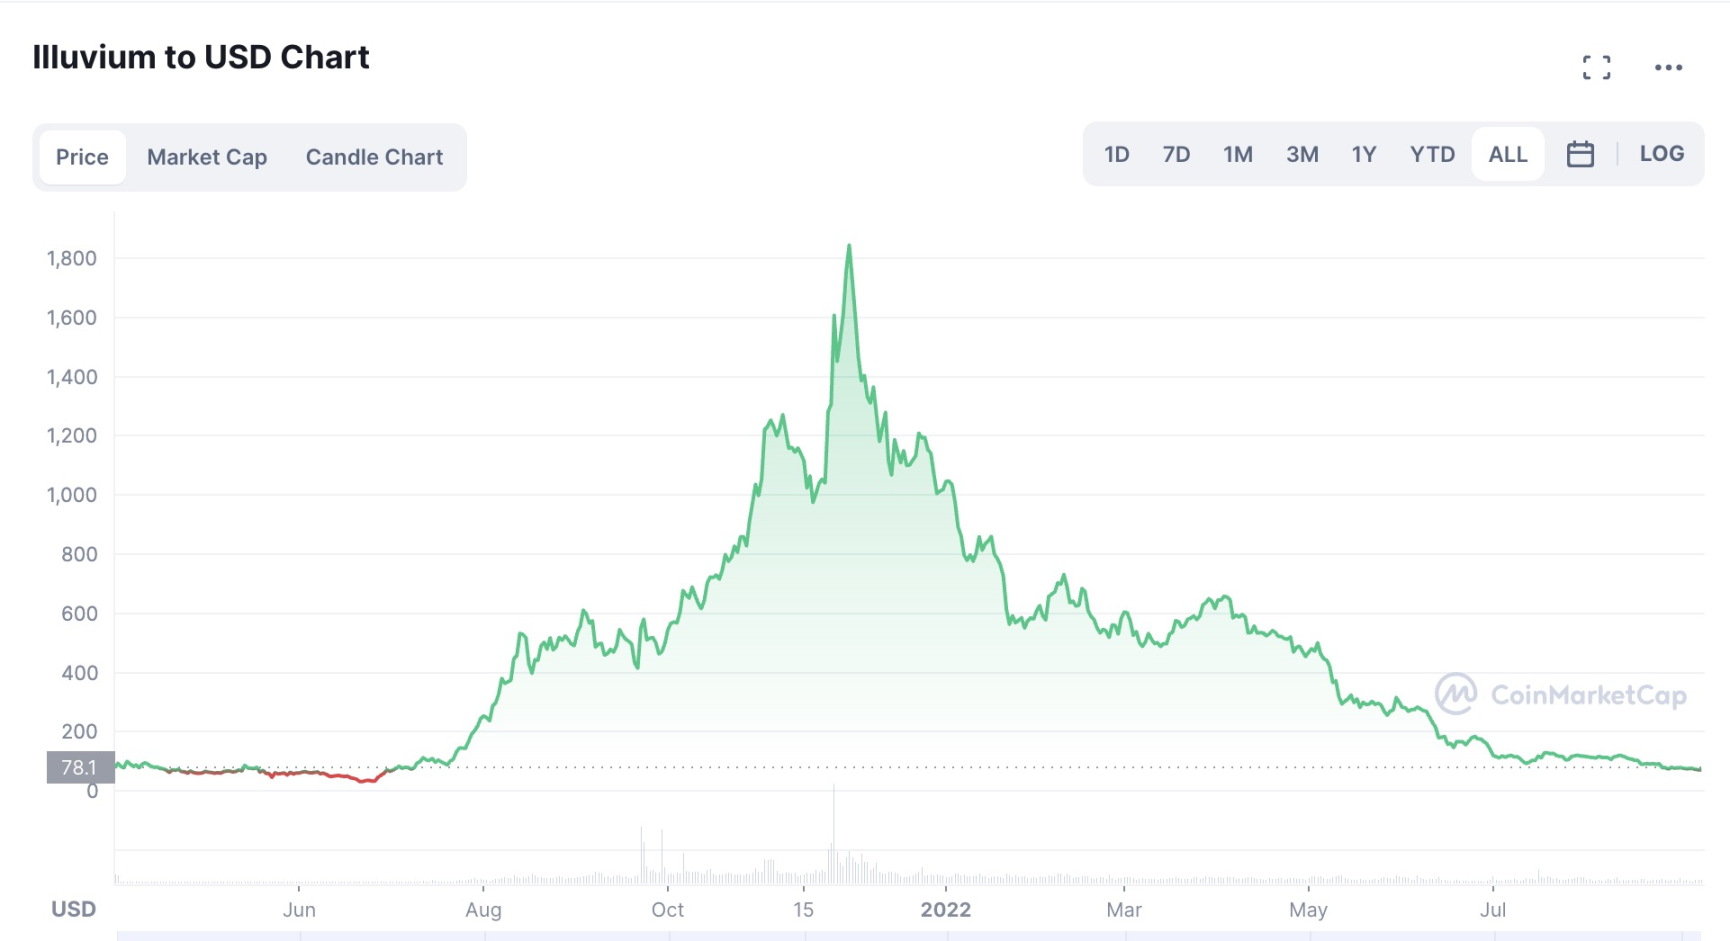Choose the YTD time range
This screenshot has height=941, width=1730.
pyautogui.click(x=1432, y=154)
